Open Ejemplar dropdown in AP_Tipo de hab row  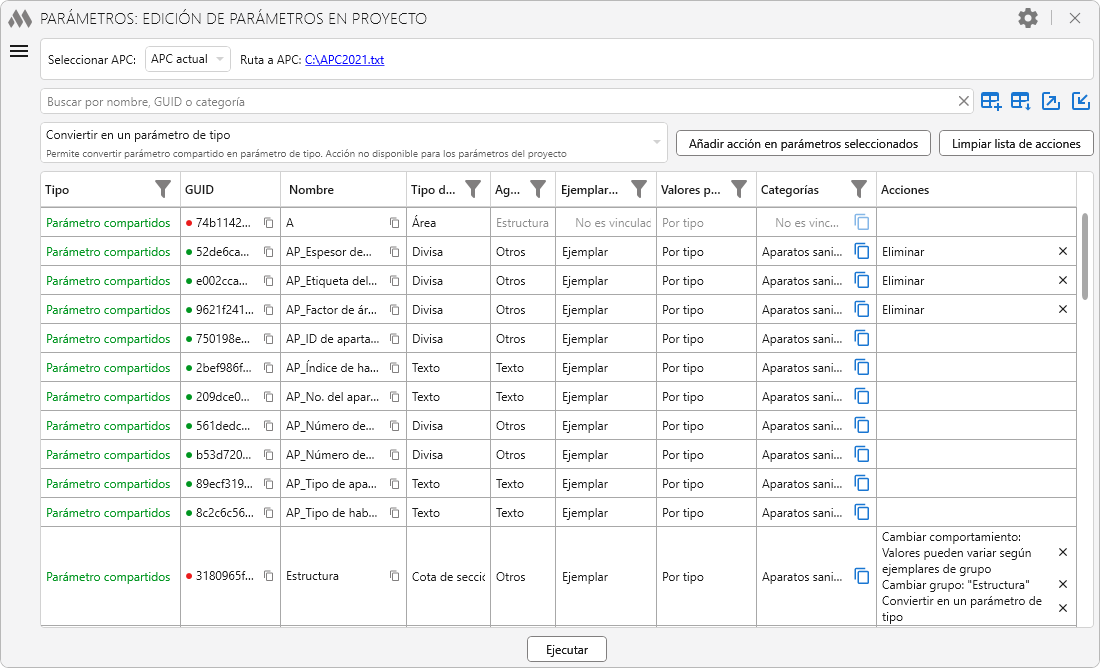point(603,513)
